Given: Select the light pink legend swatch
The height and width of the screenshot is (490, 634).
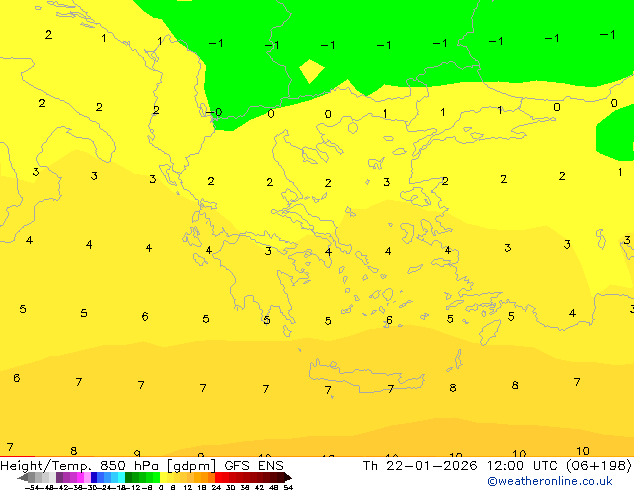Looking at the screenshot, I should (87, 477).
